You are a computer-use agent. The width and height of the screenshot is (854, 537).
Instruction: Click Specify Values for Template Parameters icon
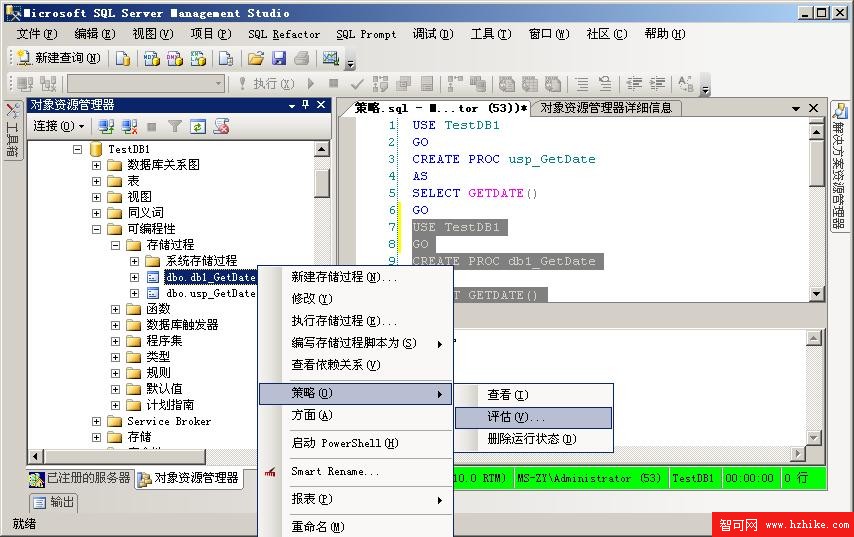(x=686, y=84)
